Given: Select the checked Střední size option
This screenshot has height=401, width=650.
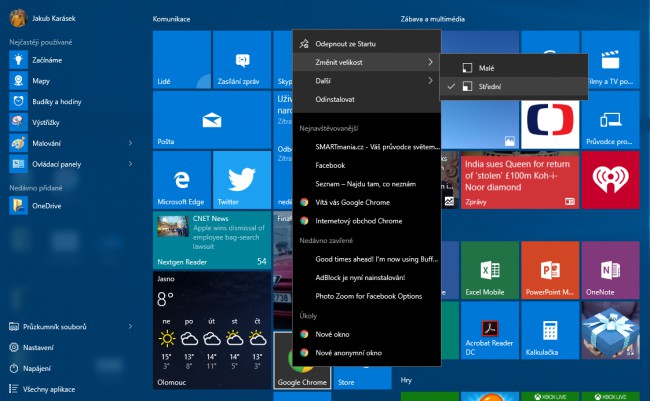Looking at the screenshot, I should (514, 87).
